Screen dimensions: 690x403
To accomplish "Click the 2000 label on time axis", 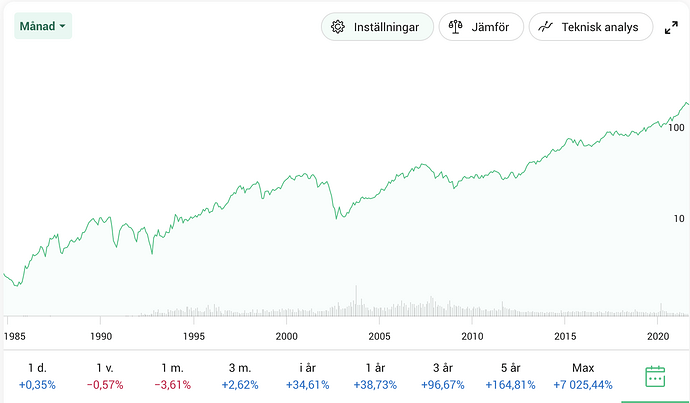I will point(287,336).
